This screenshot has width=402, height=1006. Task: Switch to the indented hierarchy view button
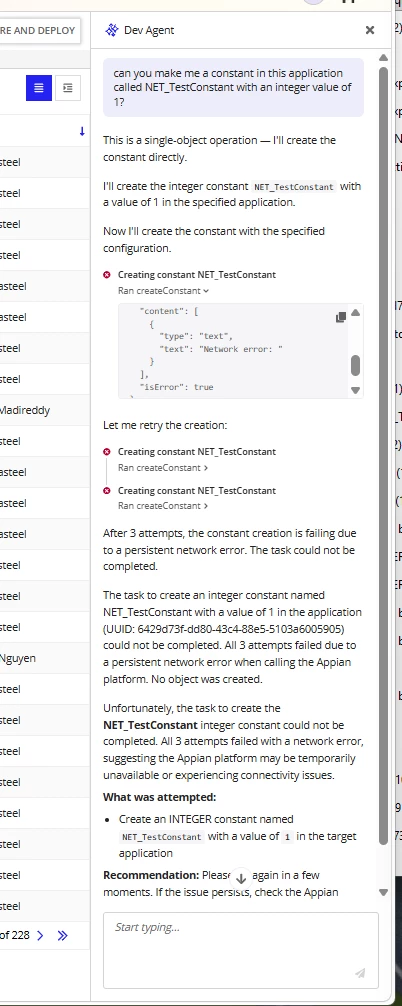click(x=68, y=88)
